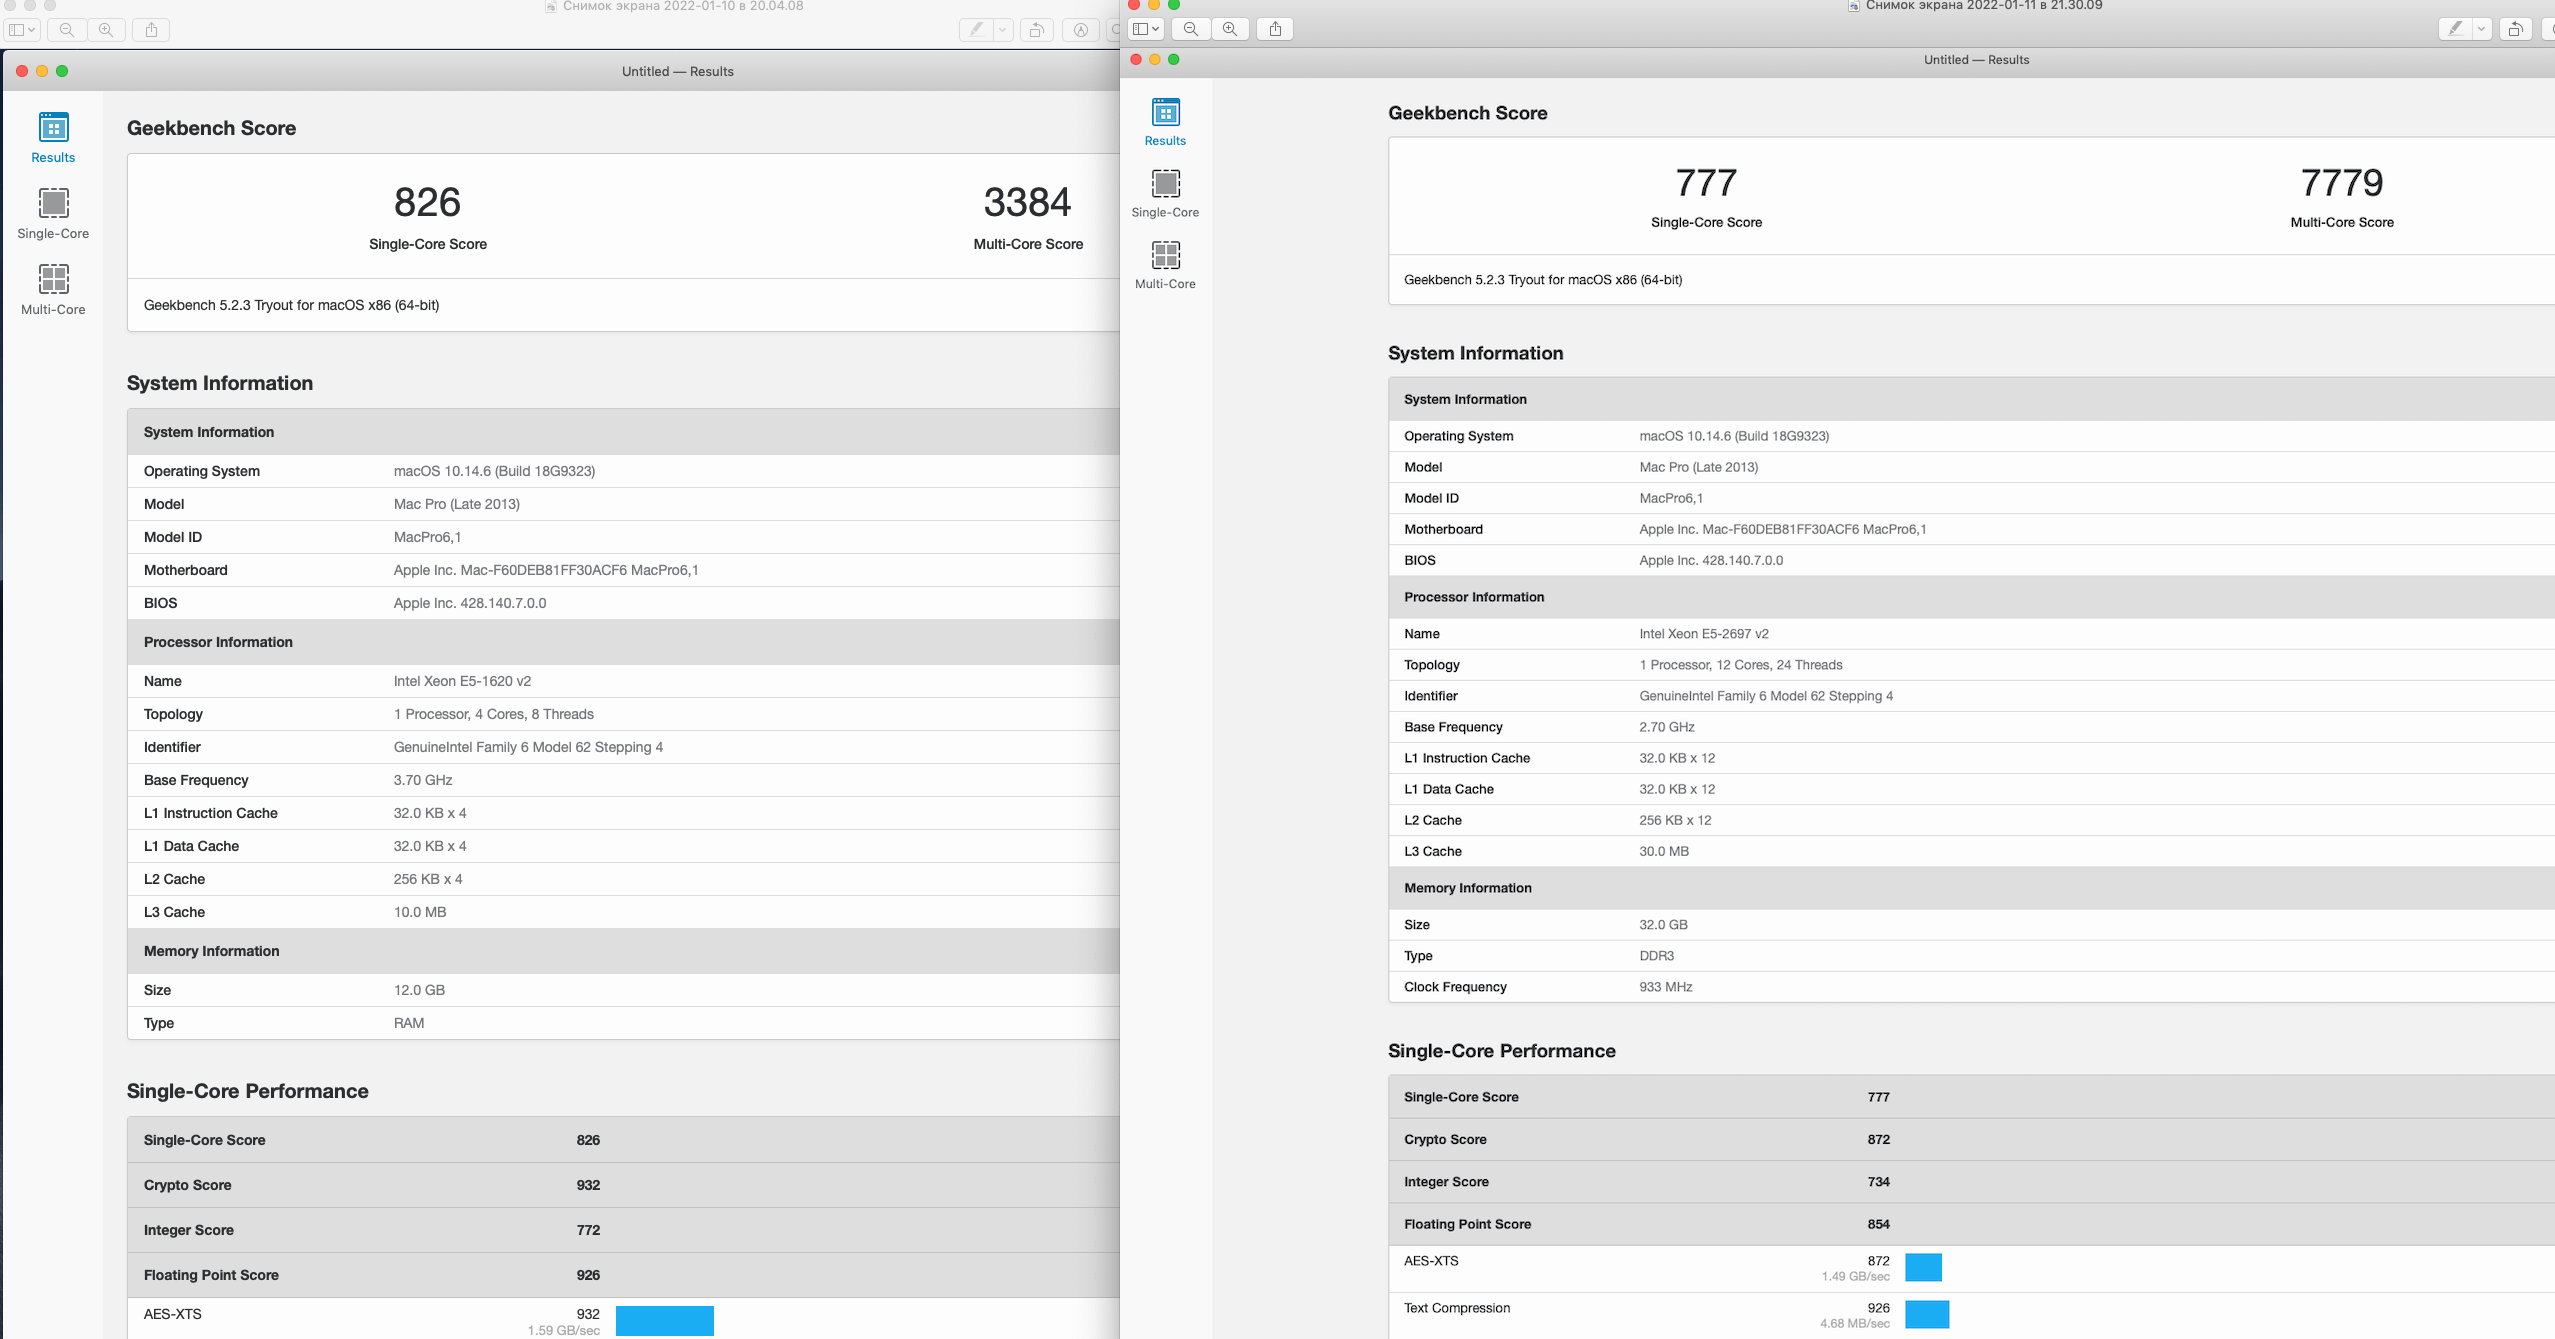The width and height of the screenshot is (2555, 1339).
Task: Open the sidebar view dropdown in the 2022-01-11 window
Action: click(x=1146, y=29)
